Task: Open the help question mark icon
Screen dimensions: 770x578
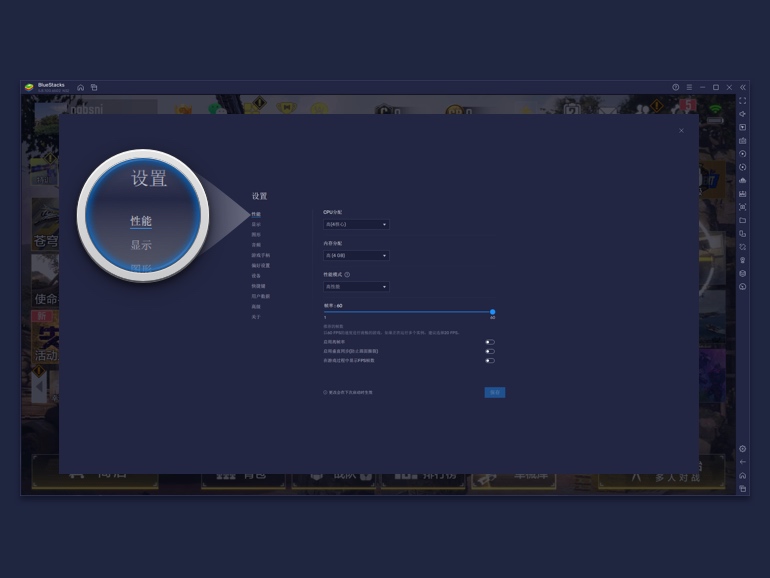Action: pos(676,87)
